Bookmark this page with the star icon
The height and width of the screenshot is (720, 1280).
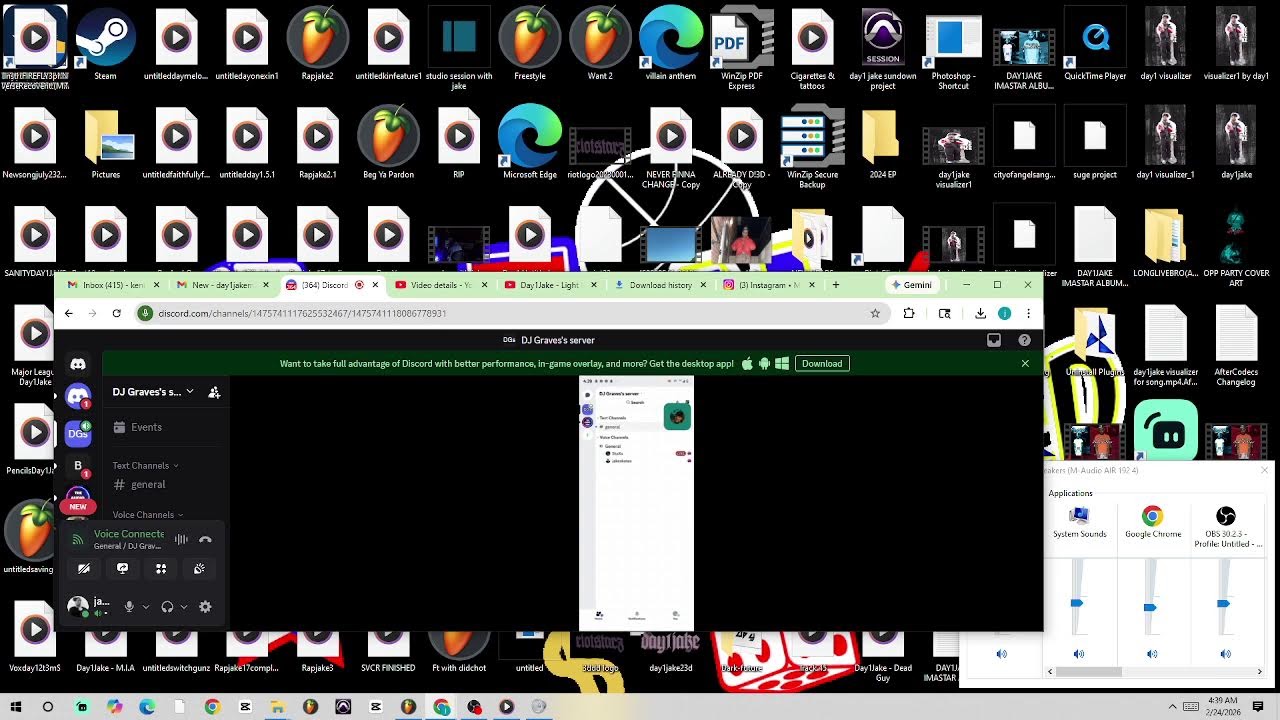(875, 313)
